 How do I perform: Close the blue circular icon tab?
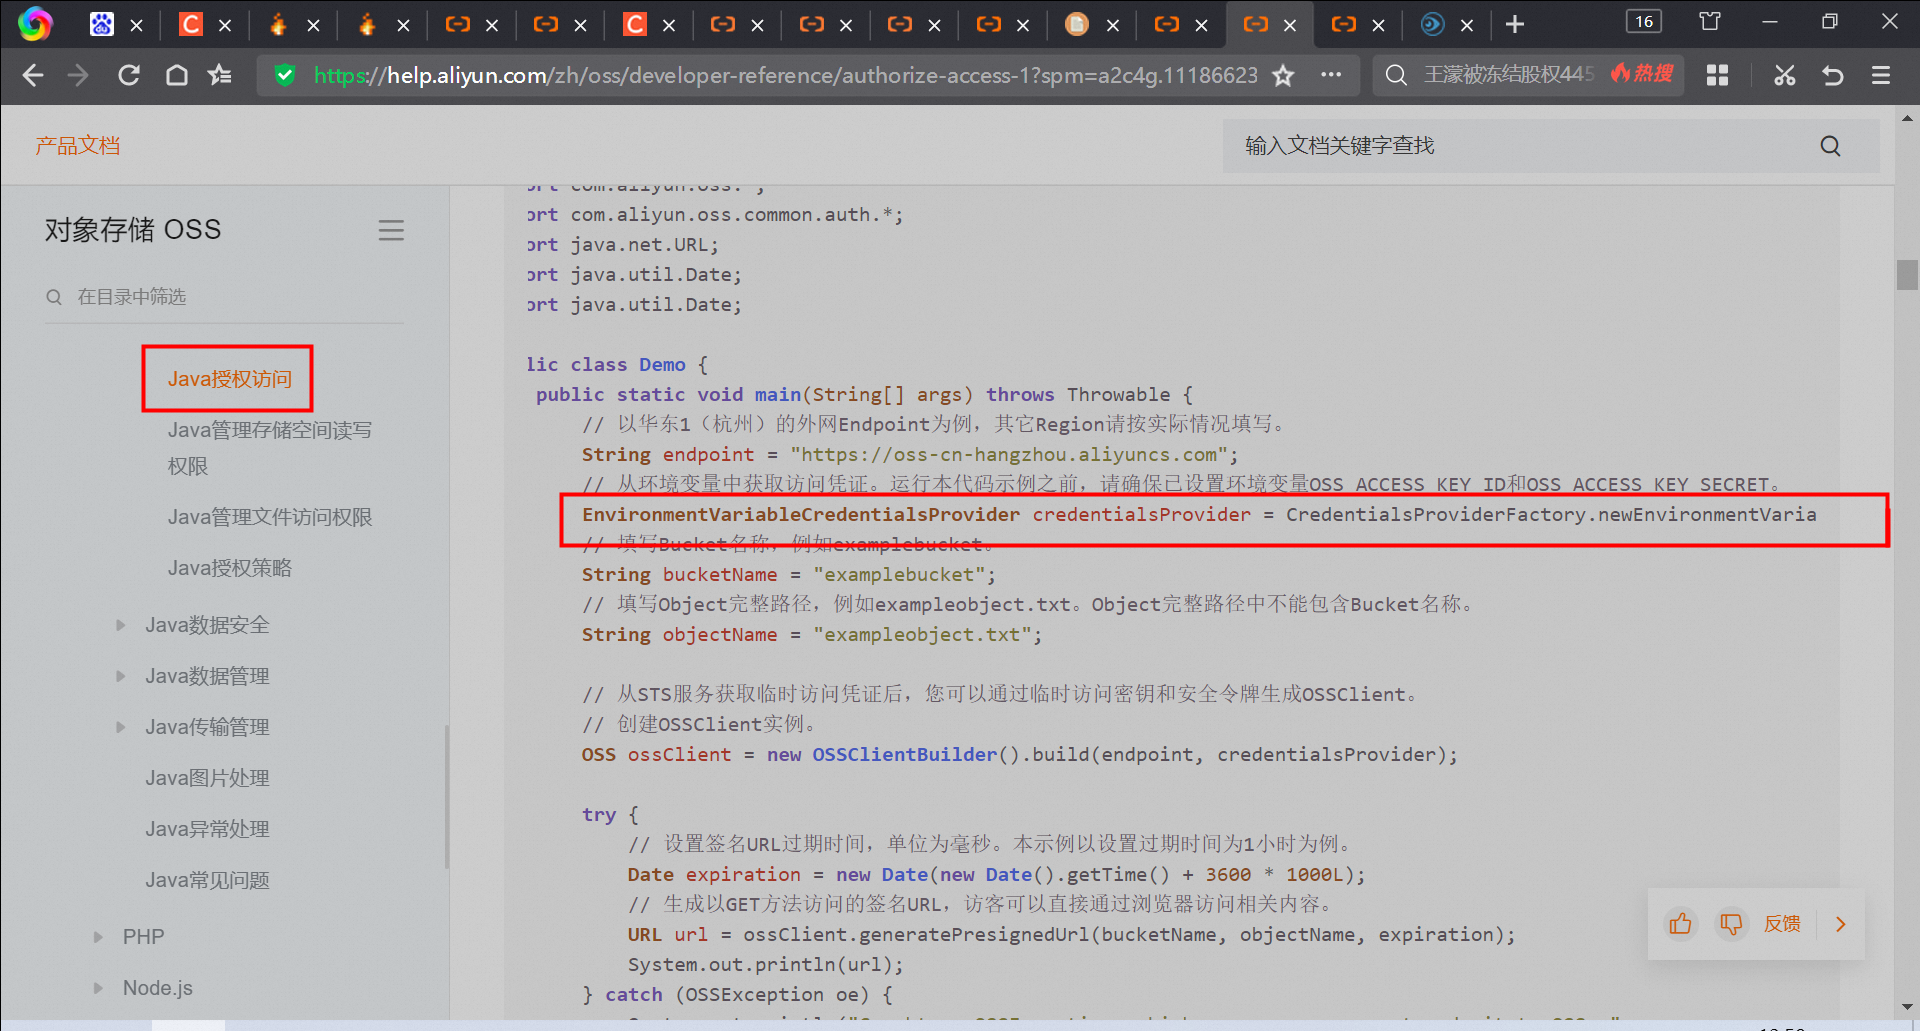(x=1467, y=25)
